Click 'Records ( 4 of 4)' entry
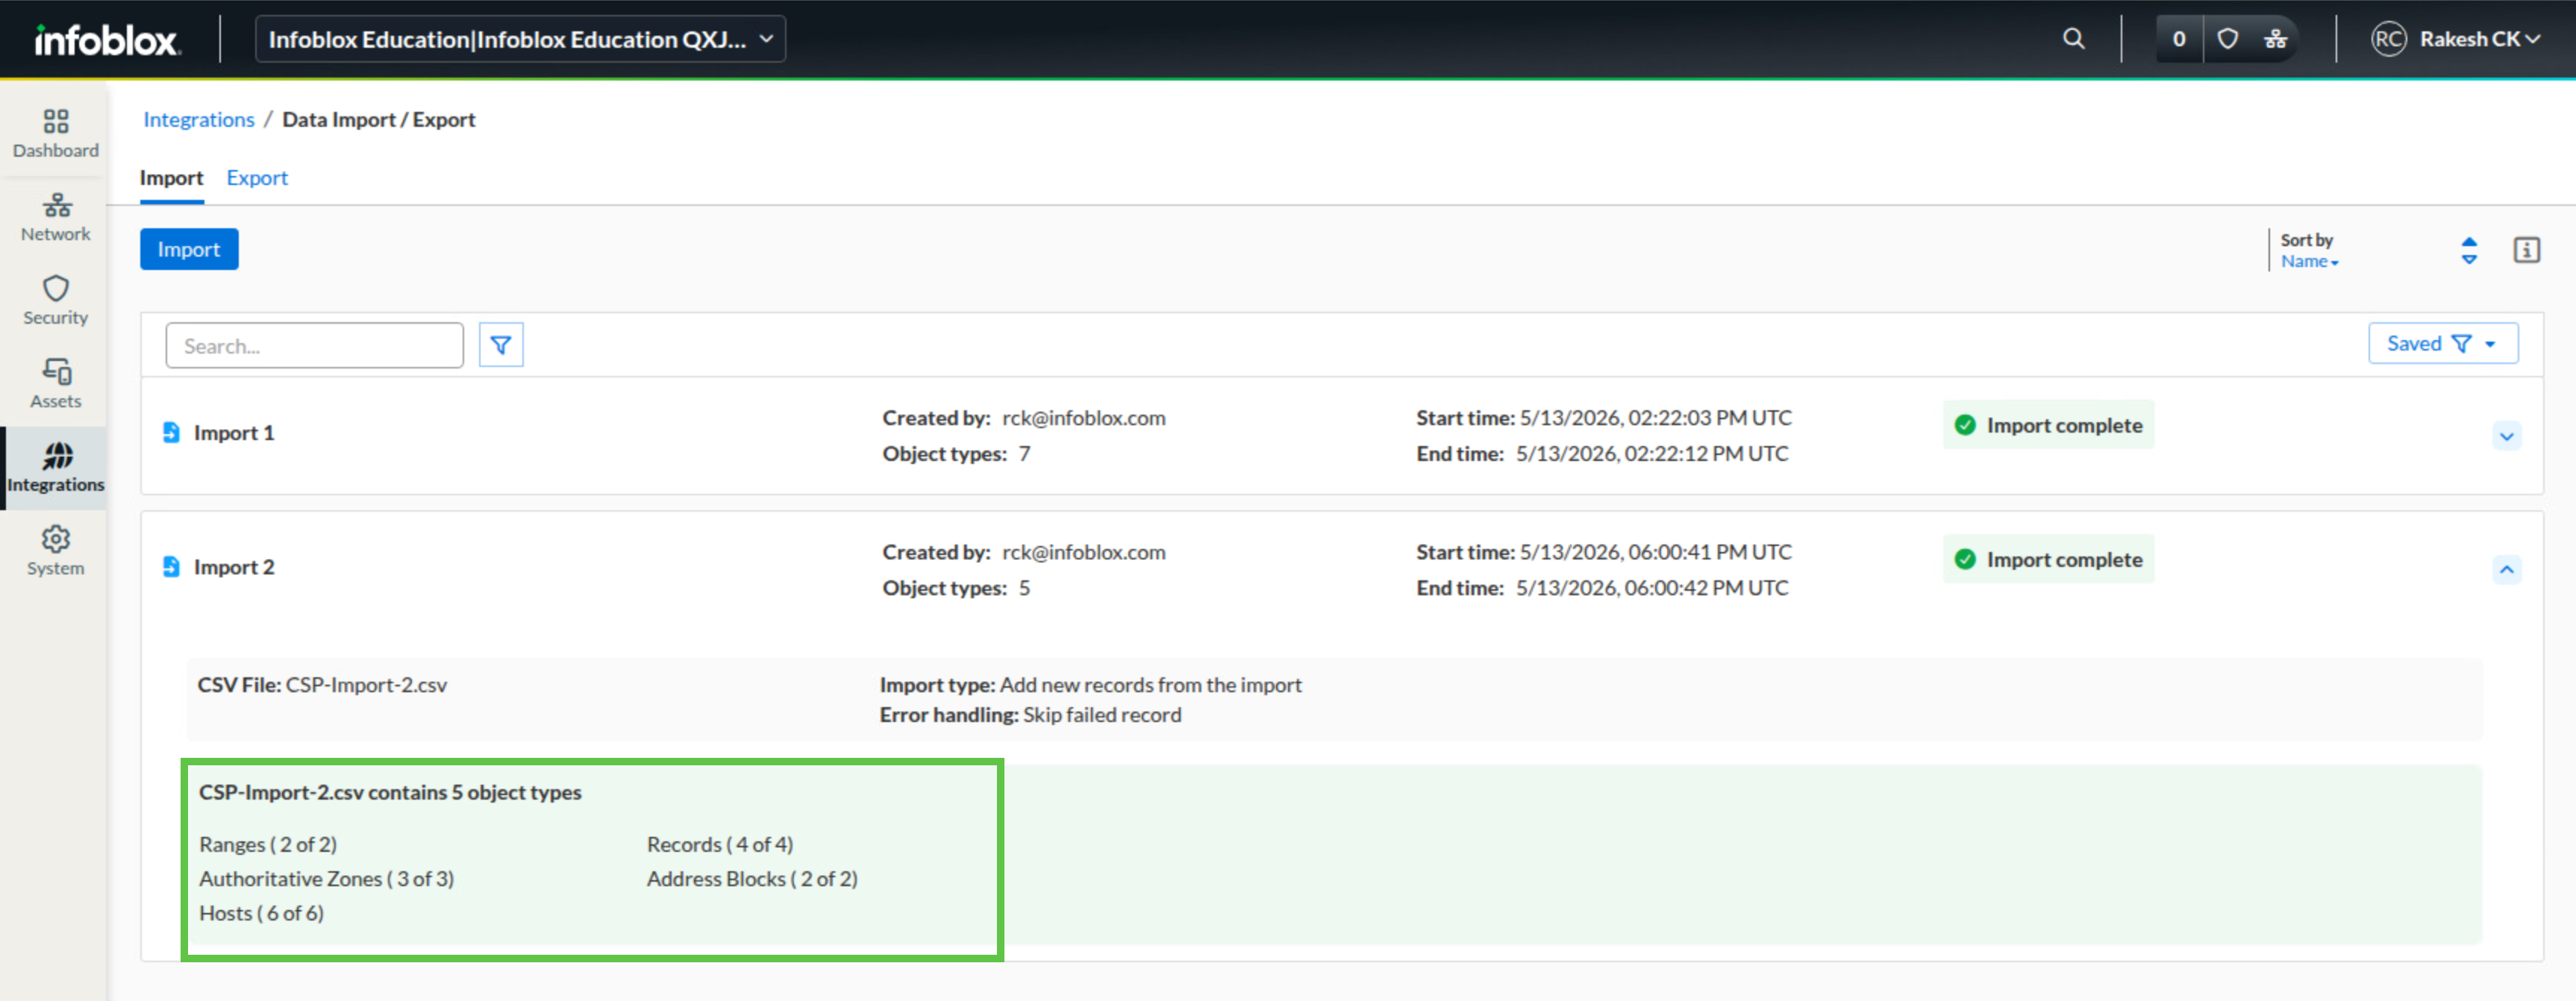 [x=720, y=844]
